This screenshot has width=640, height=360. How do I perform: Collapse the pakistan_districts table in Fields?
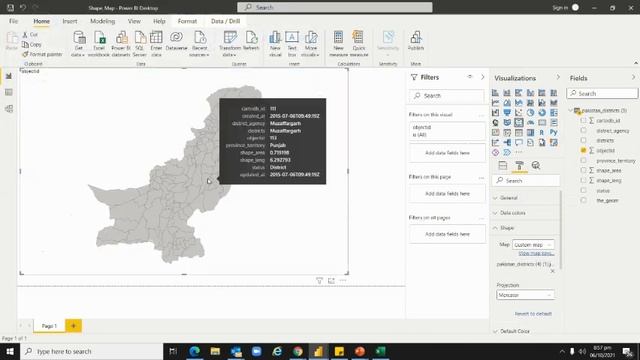[x=571, y=111]
